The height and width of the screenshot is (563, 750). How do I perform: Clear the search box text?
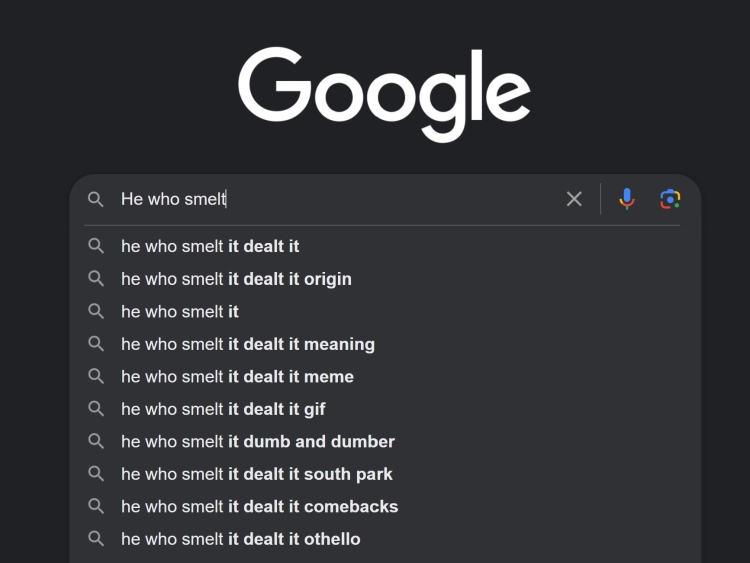574,199
